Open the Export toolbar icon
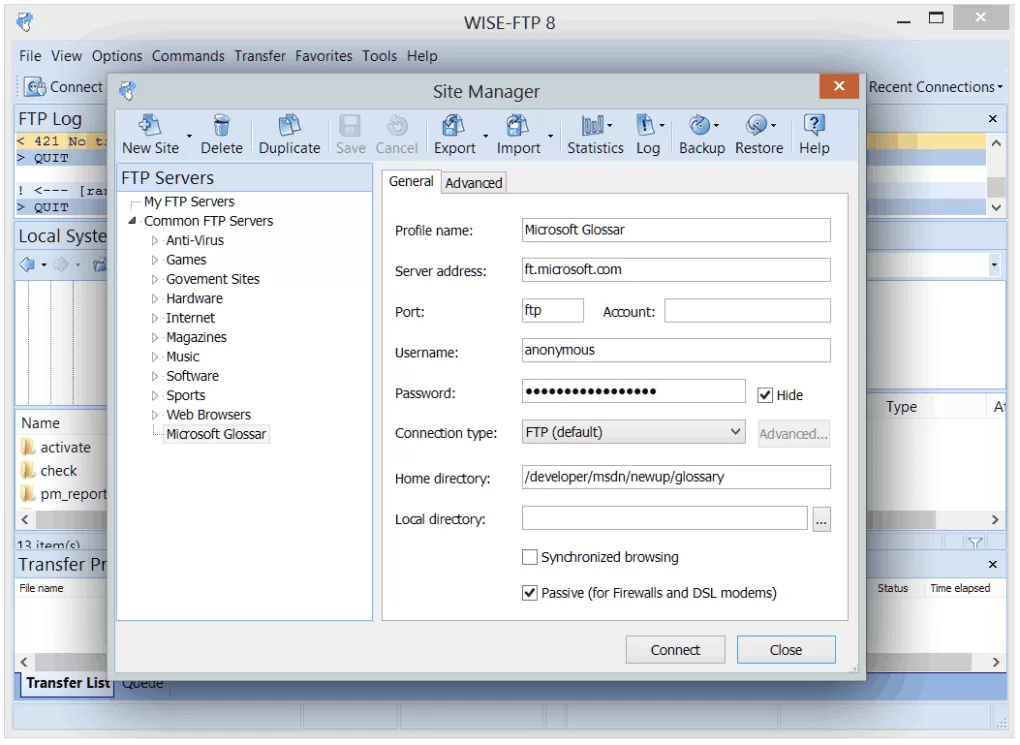The width and height of the screenshot is (1020, 745). pyautogui.click(x=454, y=126)
